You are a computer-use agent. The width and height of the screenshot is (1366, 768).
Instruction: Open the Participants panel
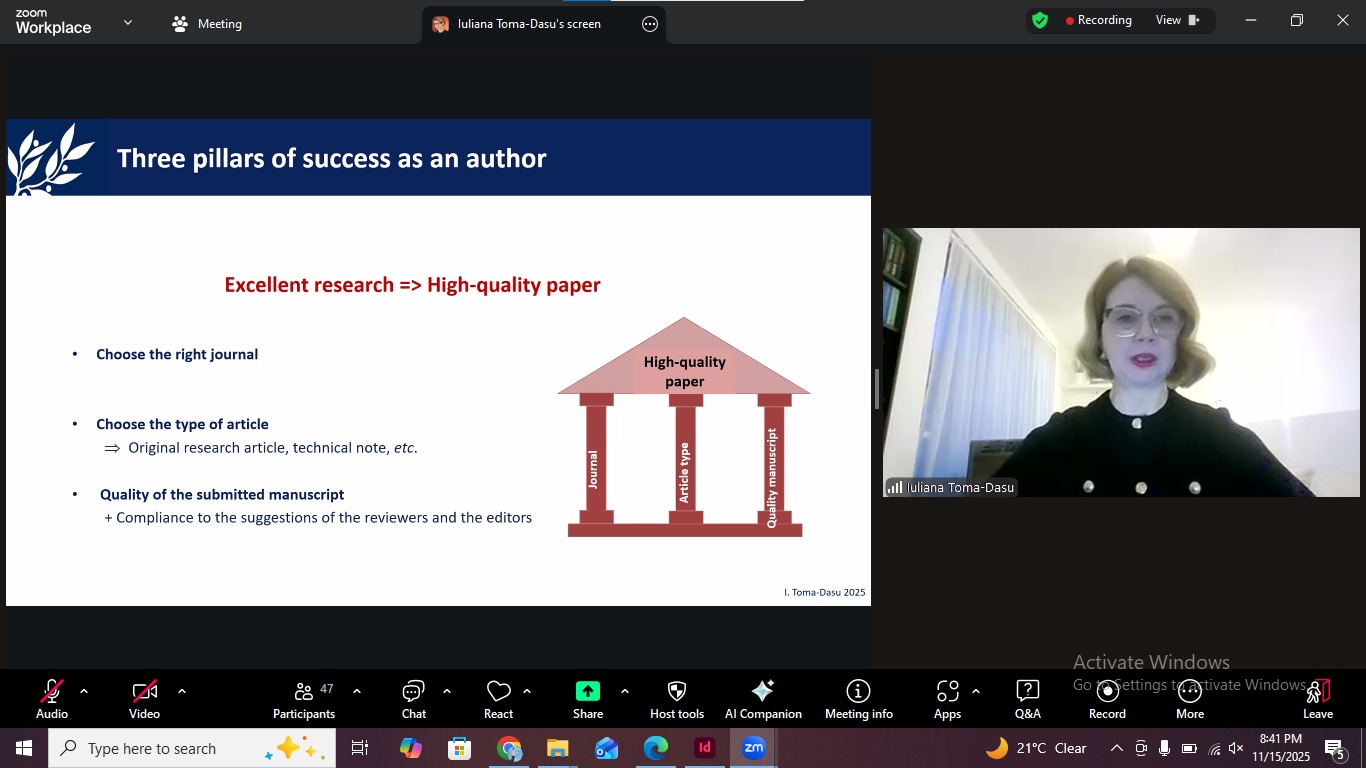tap(304, 699)
